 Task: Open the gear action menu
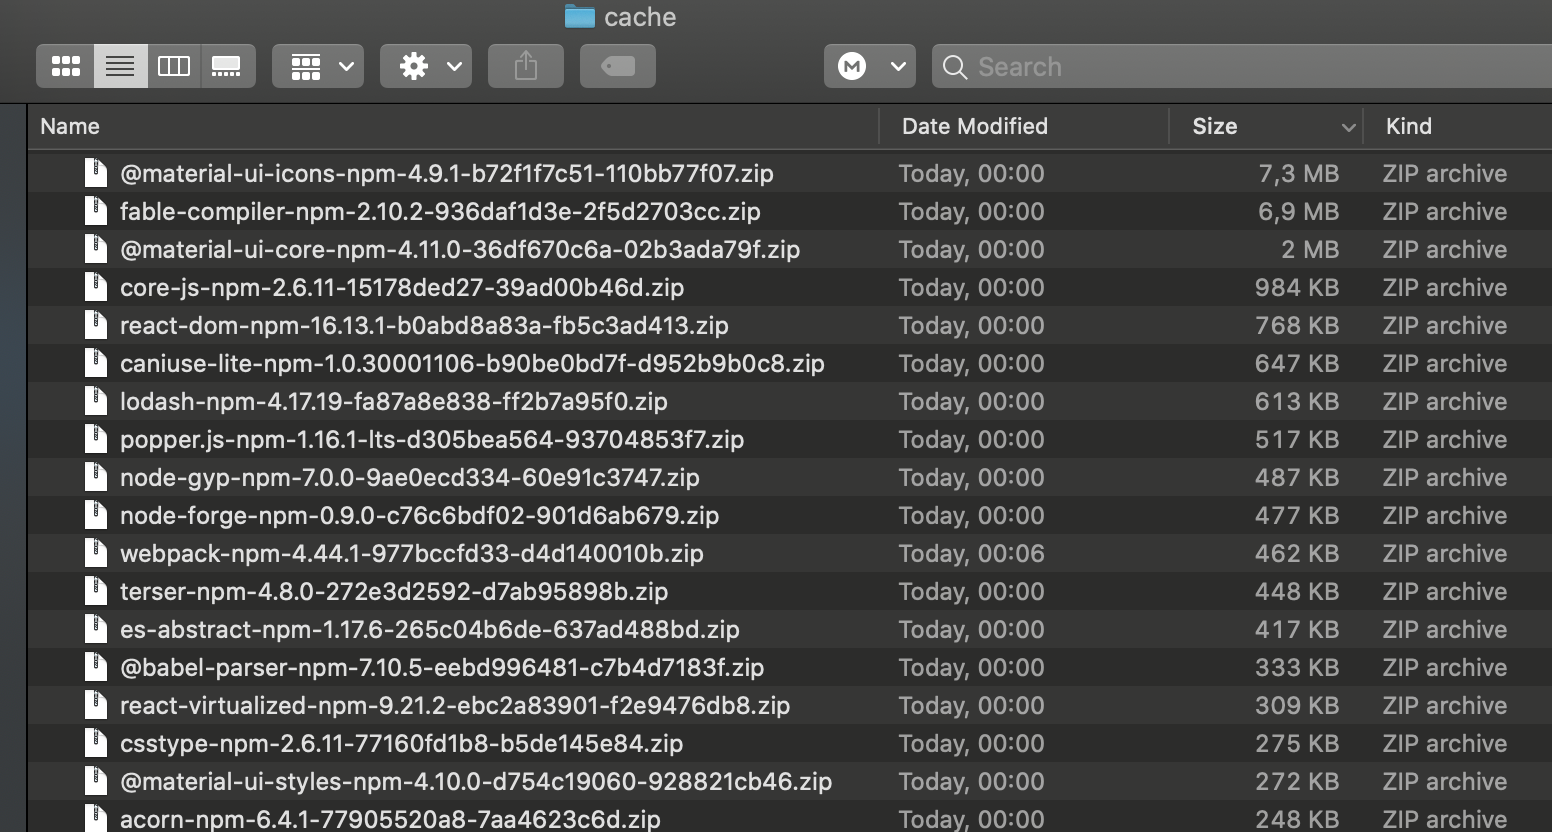(426, 66)
